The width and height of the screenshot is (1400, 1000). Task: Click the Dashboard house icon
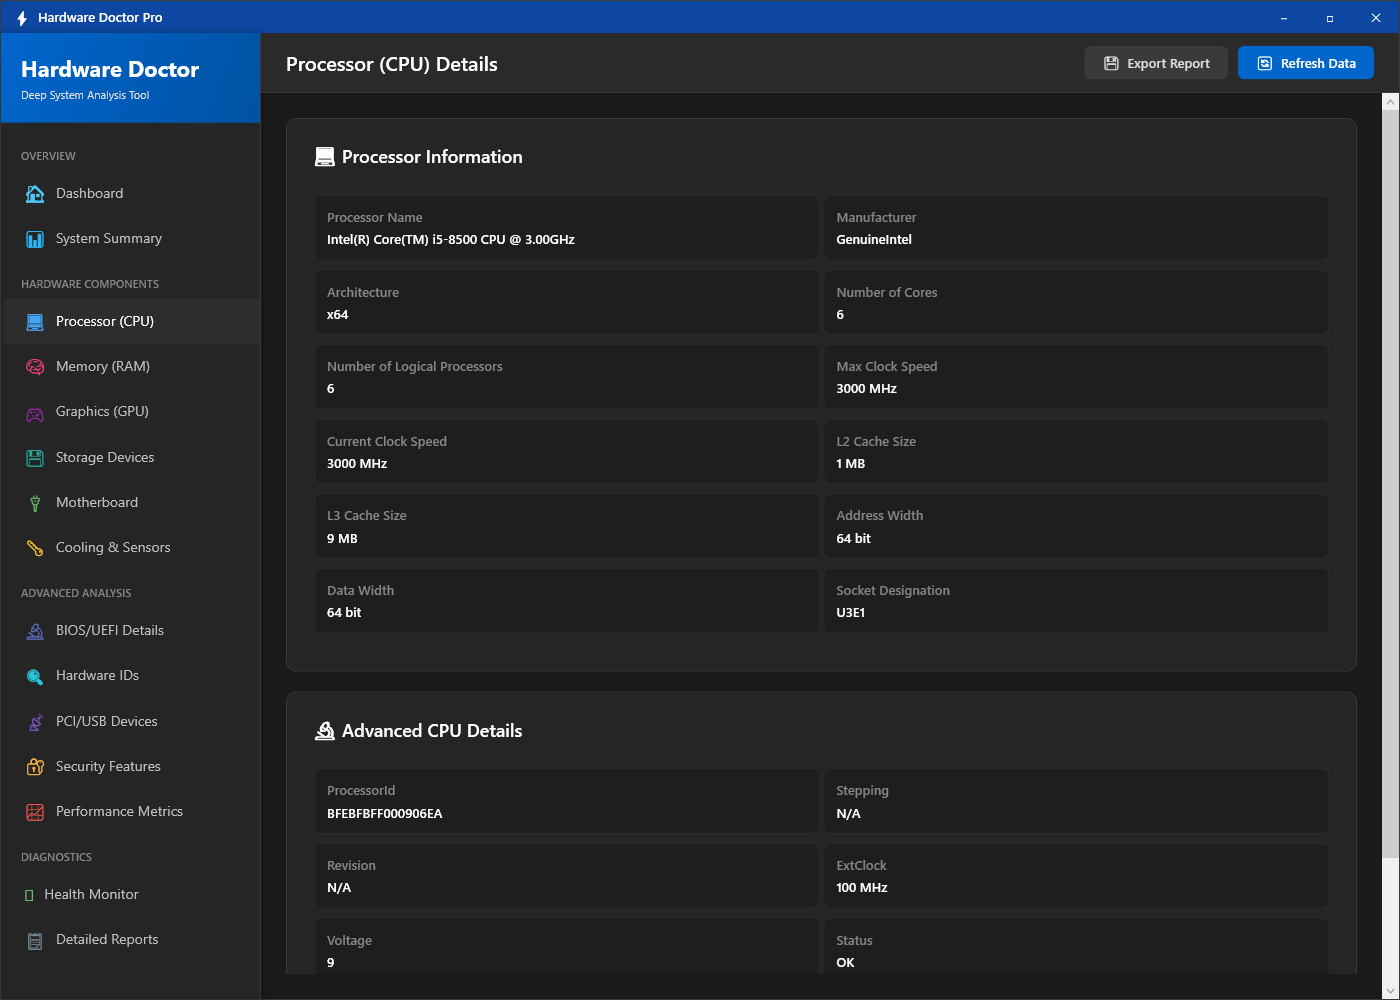tap(35, 194)
